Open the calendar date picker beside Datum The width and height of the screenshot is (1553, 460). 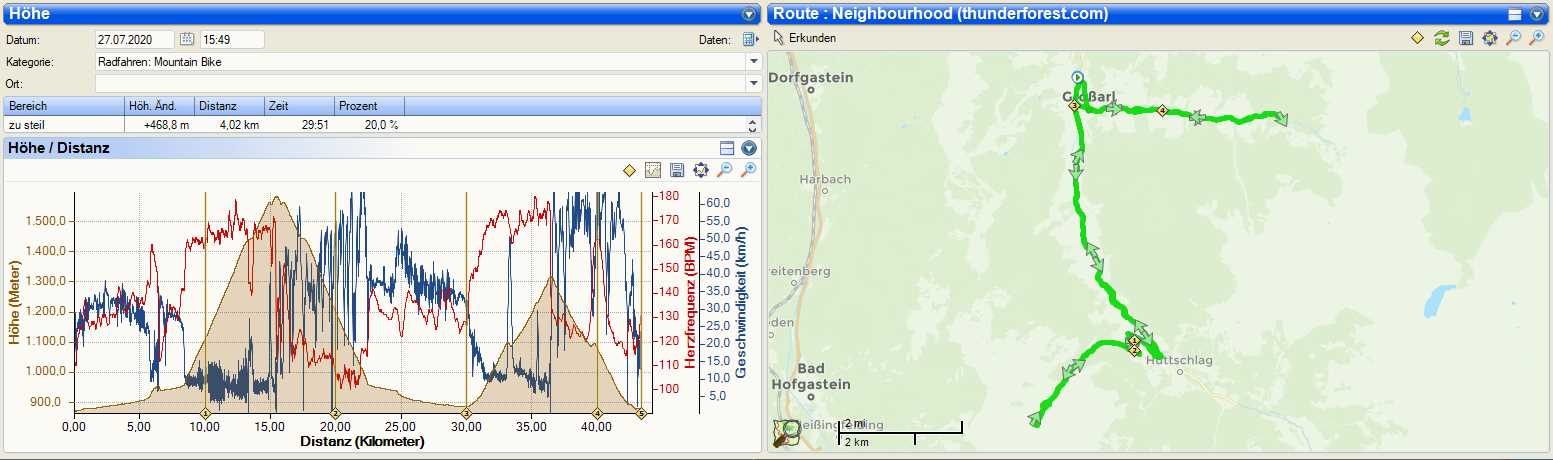(187, 39)
